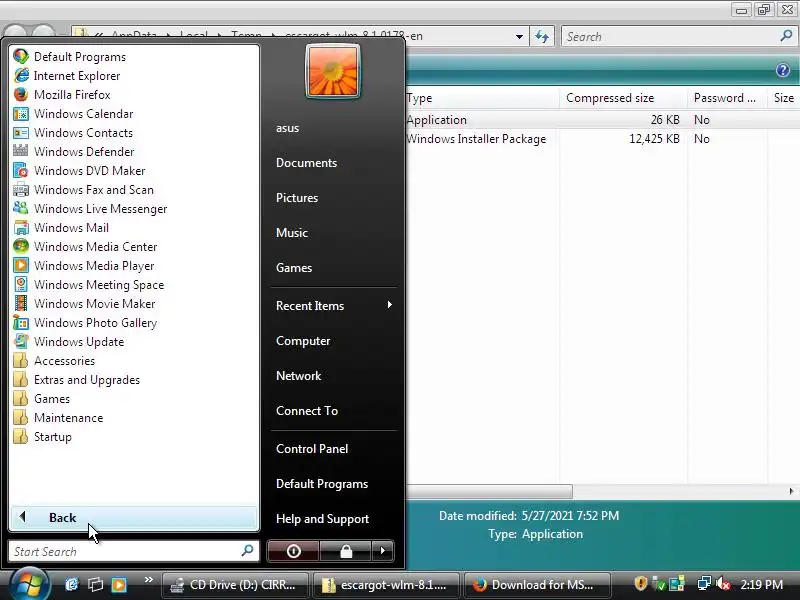Open address bar history dropdown
The height and width of the screenshot is (600, 800).
(519, 37)
